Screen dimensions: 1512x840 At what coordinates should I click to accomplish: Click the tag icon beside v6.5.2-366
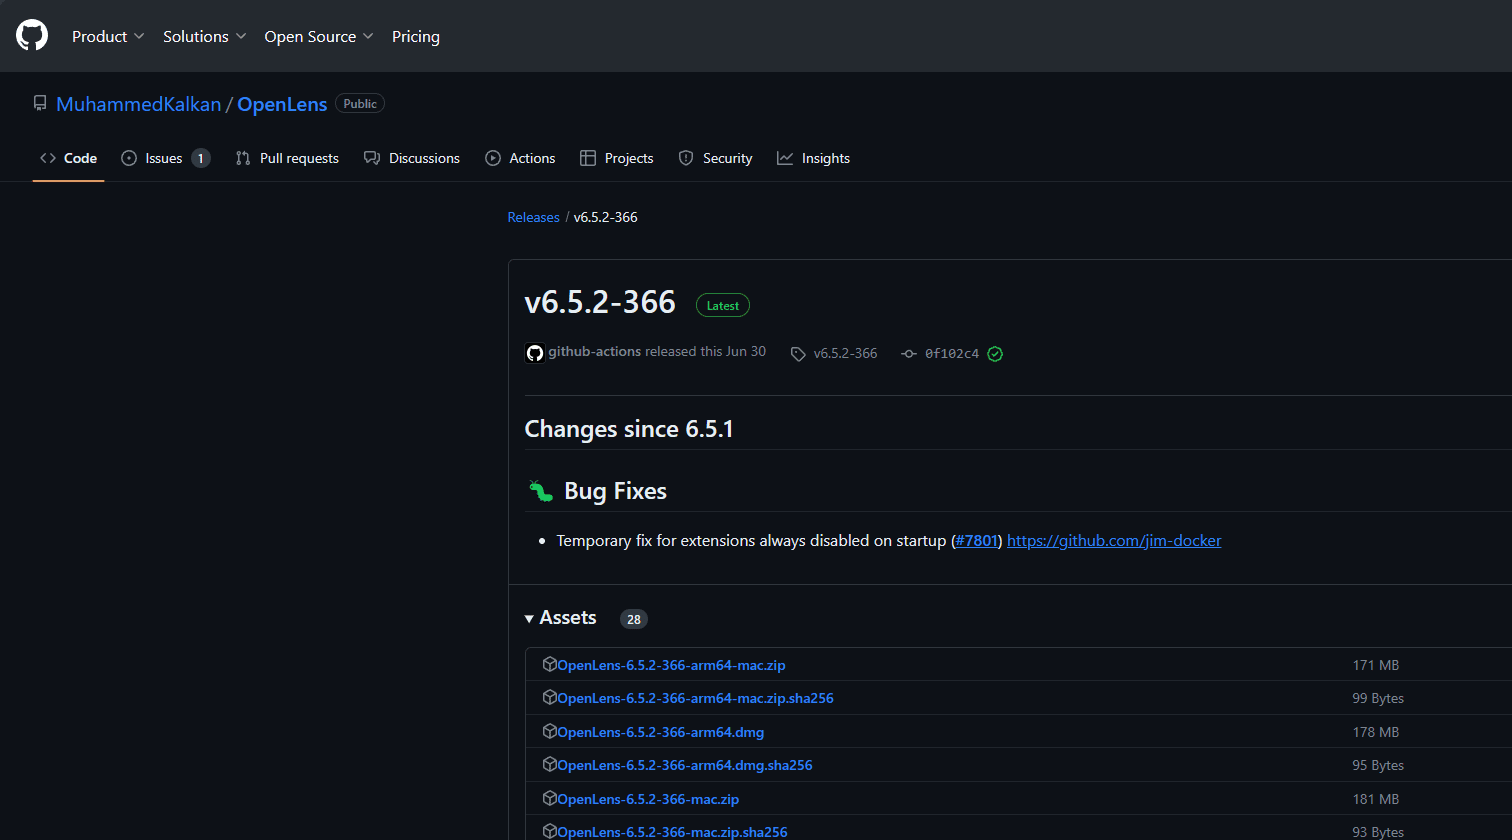pos(798,354)
